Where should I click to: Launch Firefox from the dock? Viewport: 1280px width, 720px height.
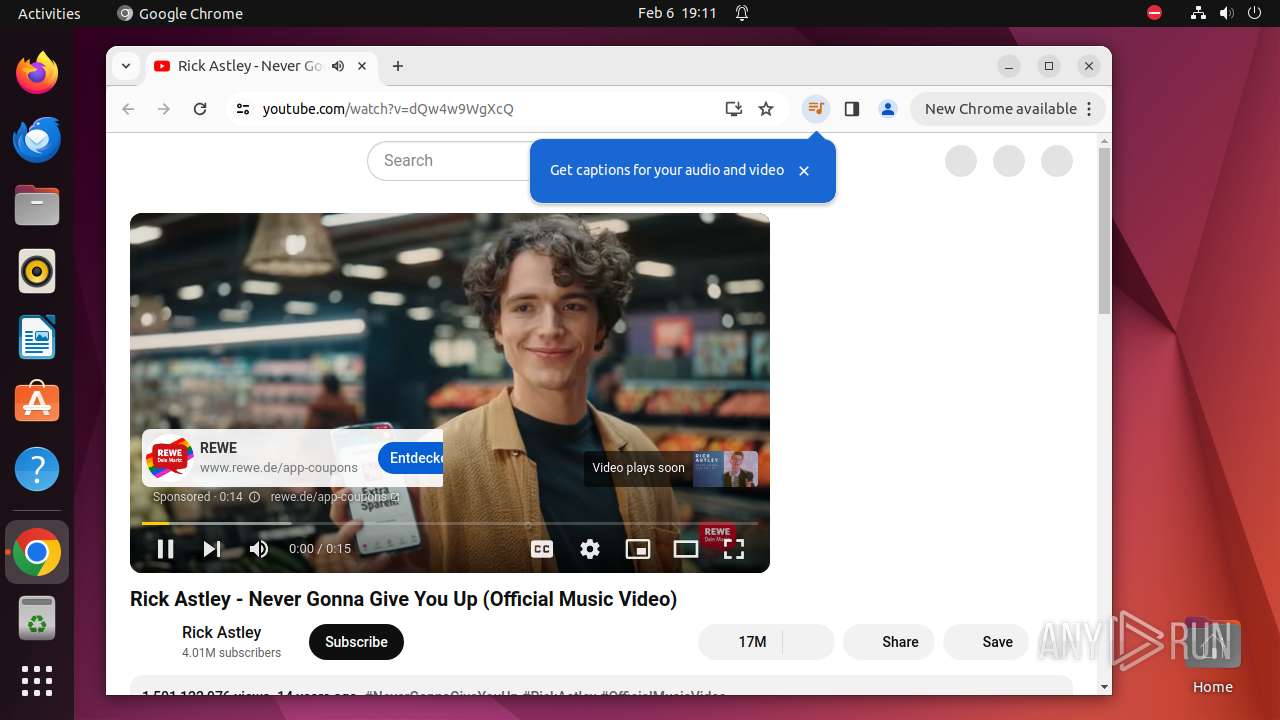pos(37,73)
